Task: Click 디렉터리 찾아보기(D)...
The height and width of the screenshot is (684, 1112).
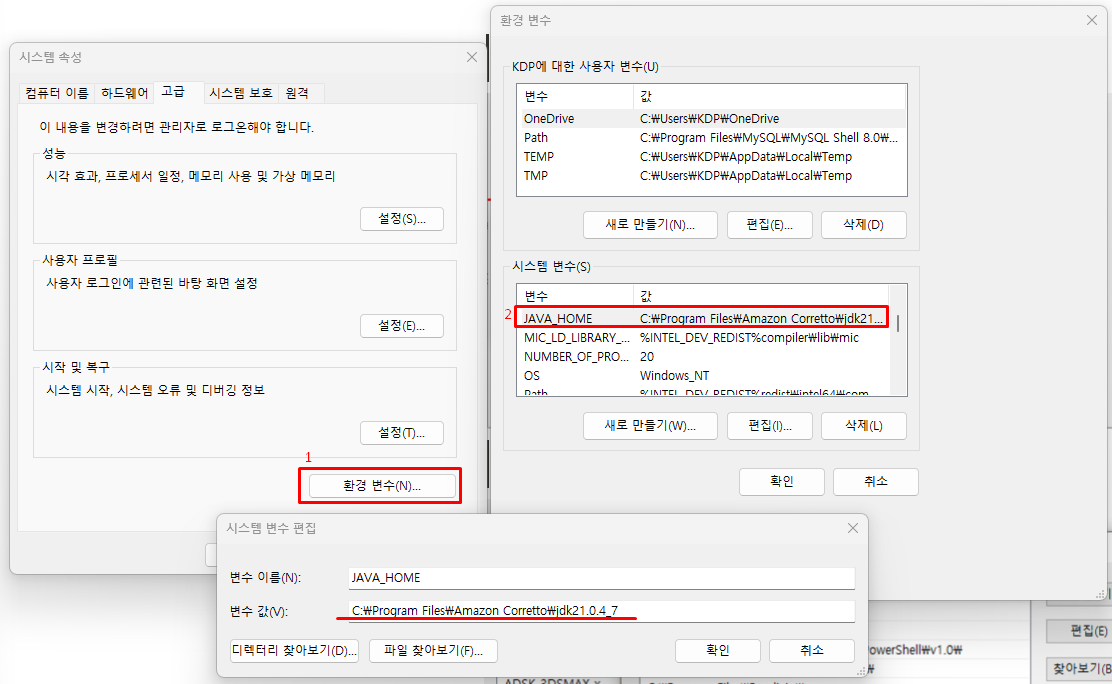Action: (x=294, y=651)
